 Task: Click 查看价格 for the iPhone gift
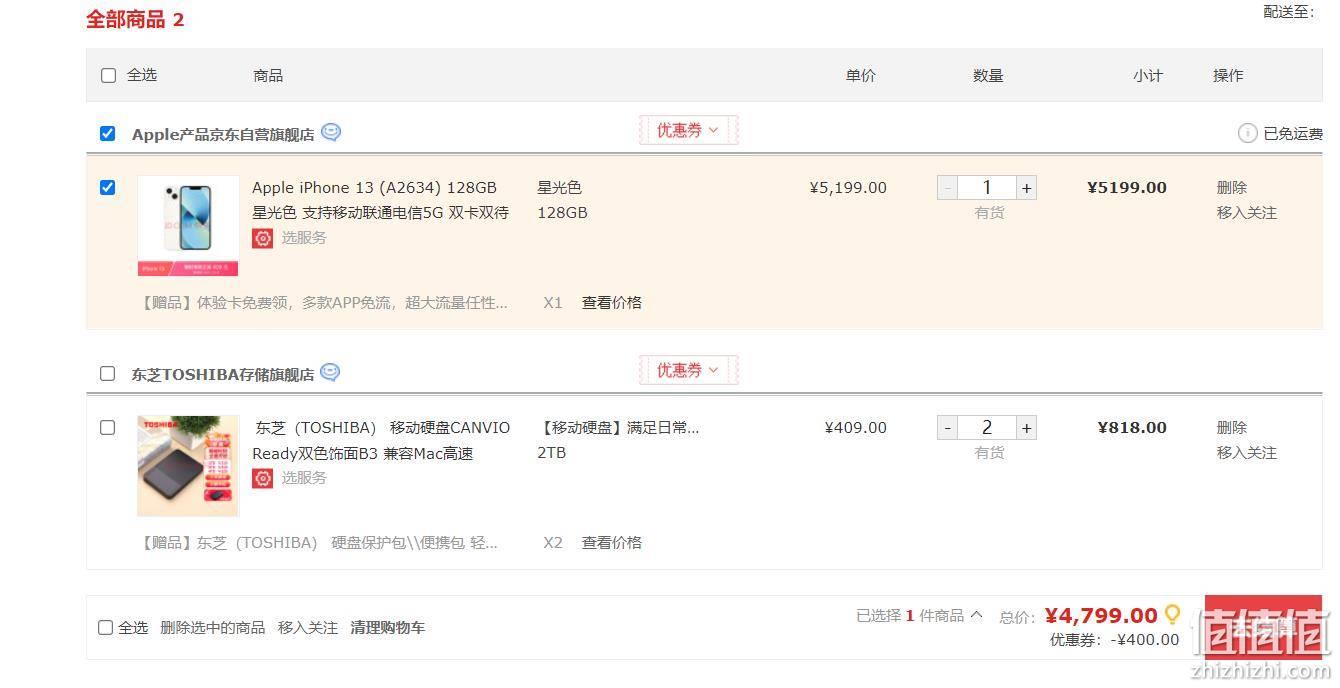point(612,302)
